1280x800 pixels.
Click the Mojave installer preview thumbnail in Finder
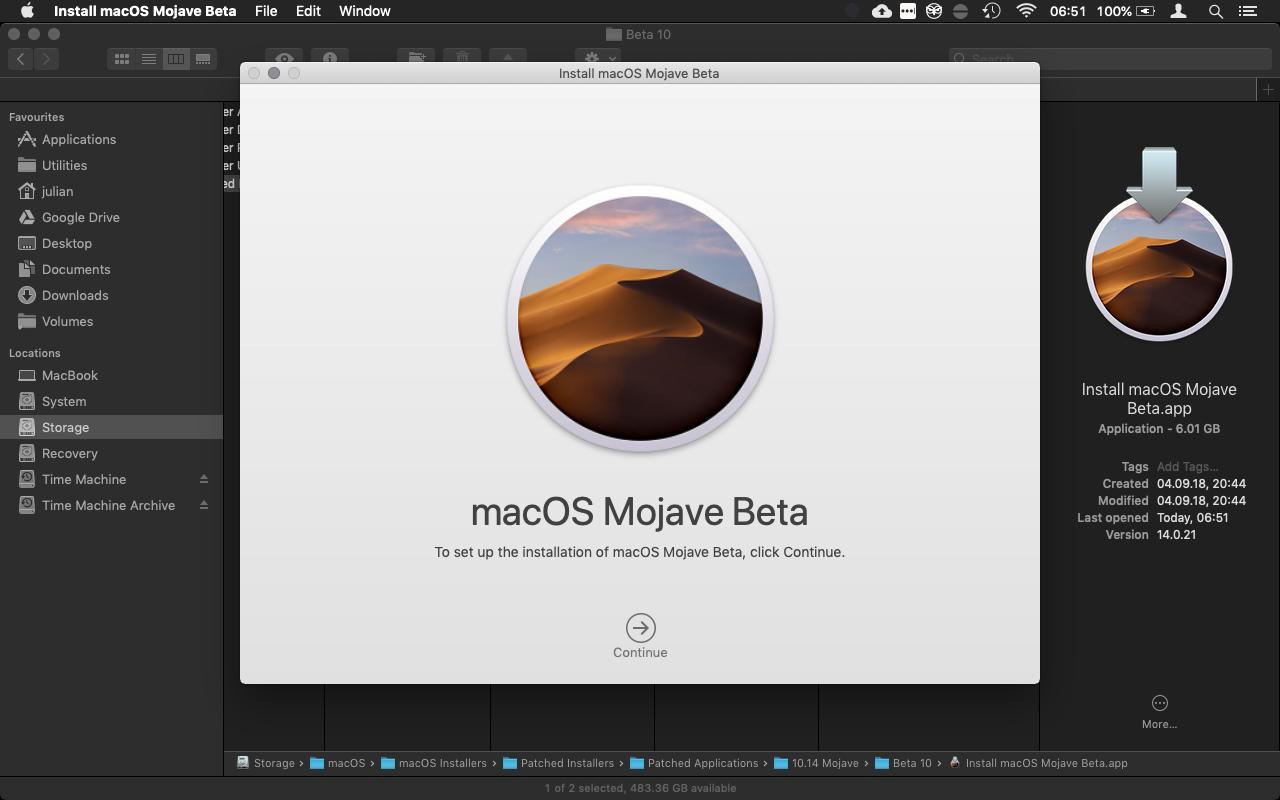click(1159, 246)
